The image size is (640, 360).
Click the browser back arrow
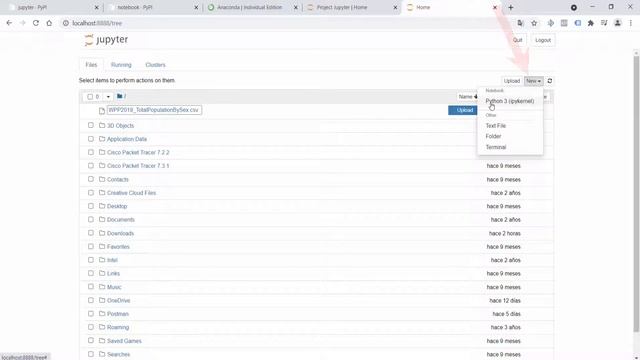point(9,23)
